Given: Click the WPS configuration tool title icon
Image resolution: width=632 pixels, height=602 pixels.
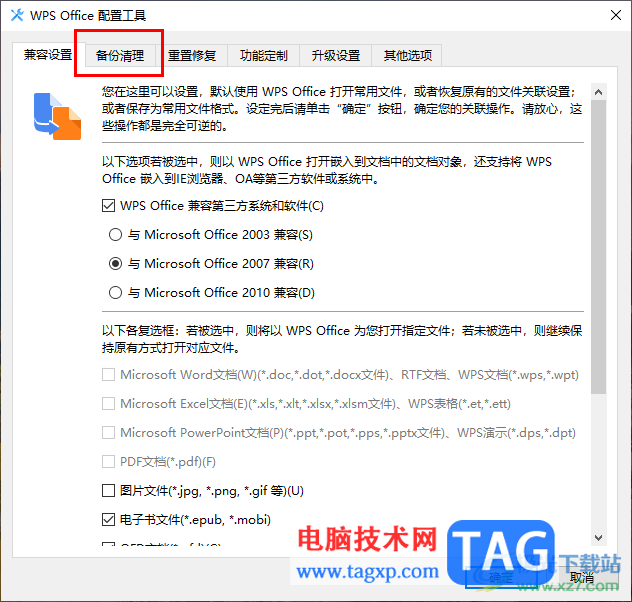Looking at the screenshot, I should [17, 15].
